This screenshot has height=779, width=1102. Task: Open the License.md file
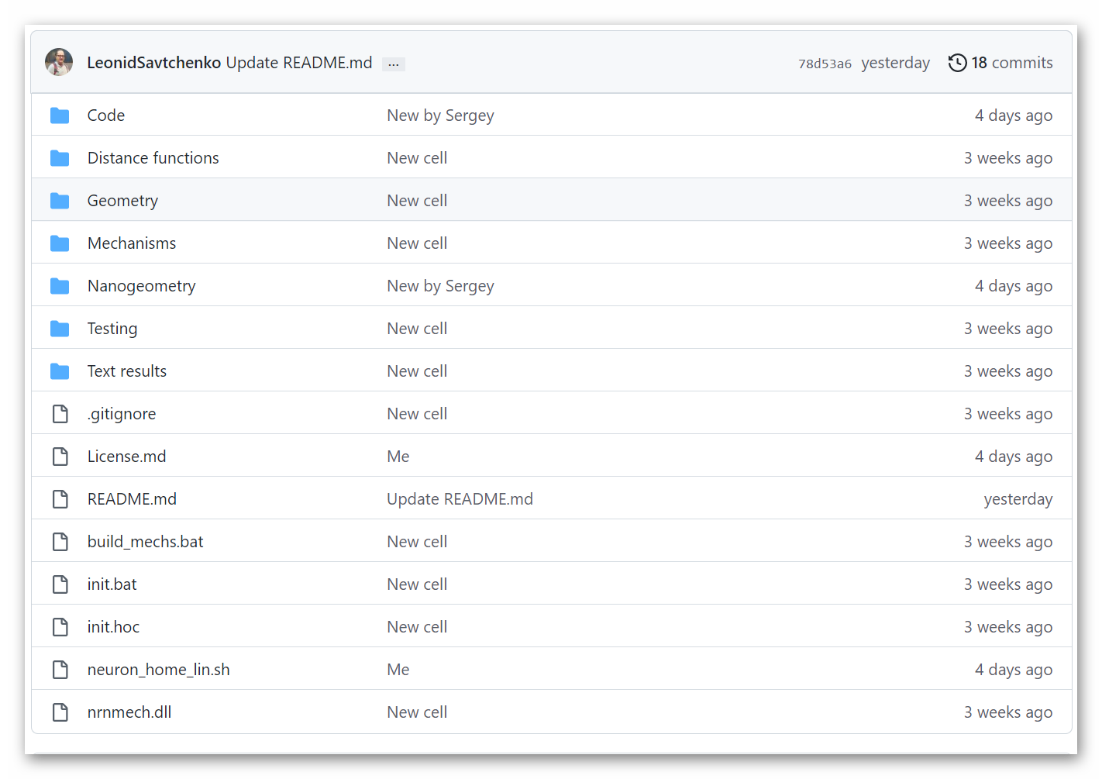click(x=126, y=456)
